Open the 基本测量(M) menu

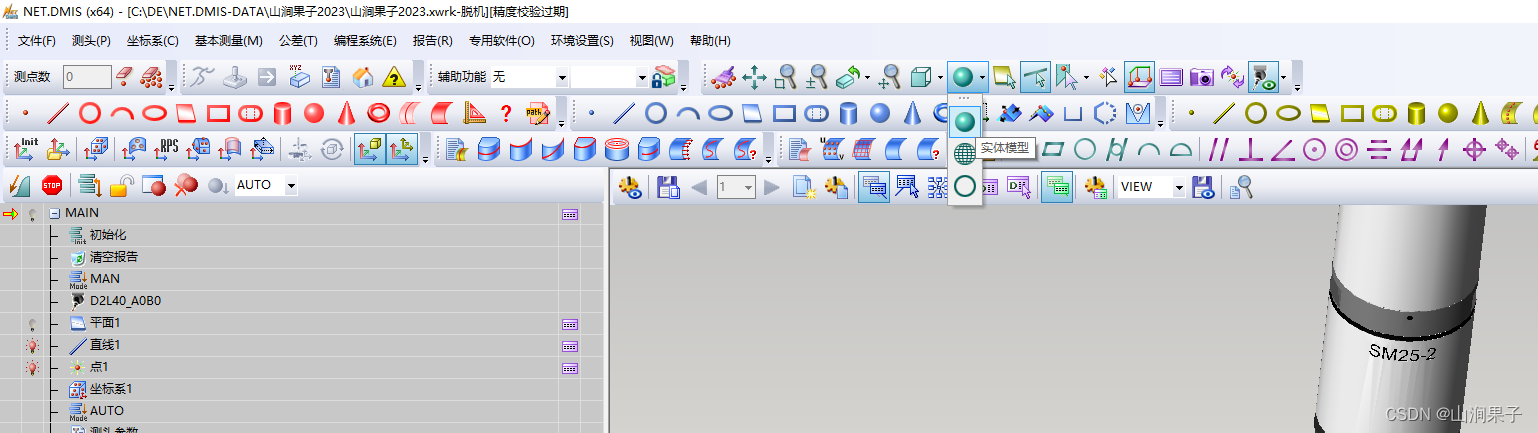coord(228,41)
